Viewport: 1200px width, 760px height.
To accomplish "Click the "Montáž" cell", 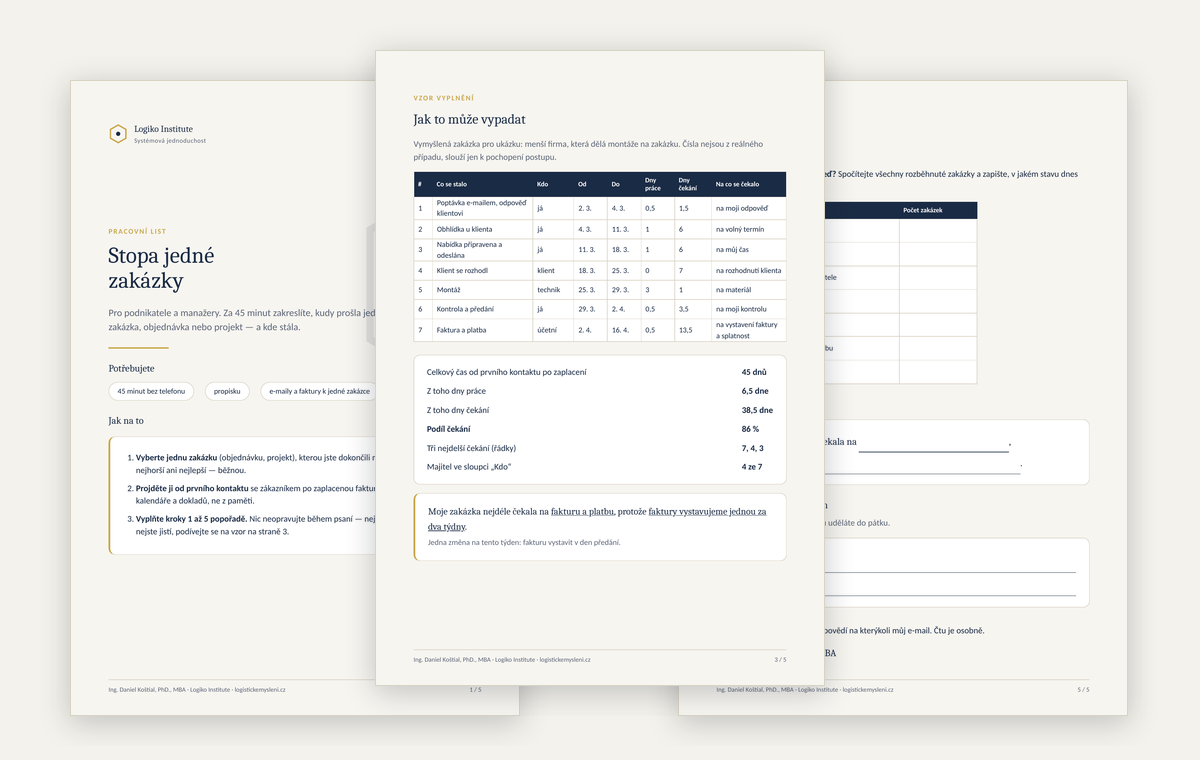I will tap(483, 290).
